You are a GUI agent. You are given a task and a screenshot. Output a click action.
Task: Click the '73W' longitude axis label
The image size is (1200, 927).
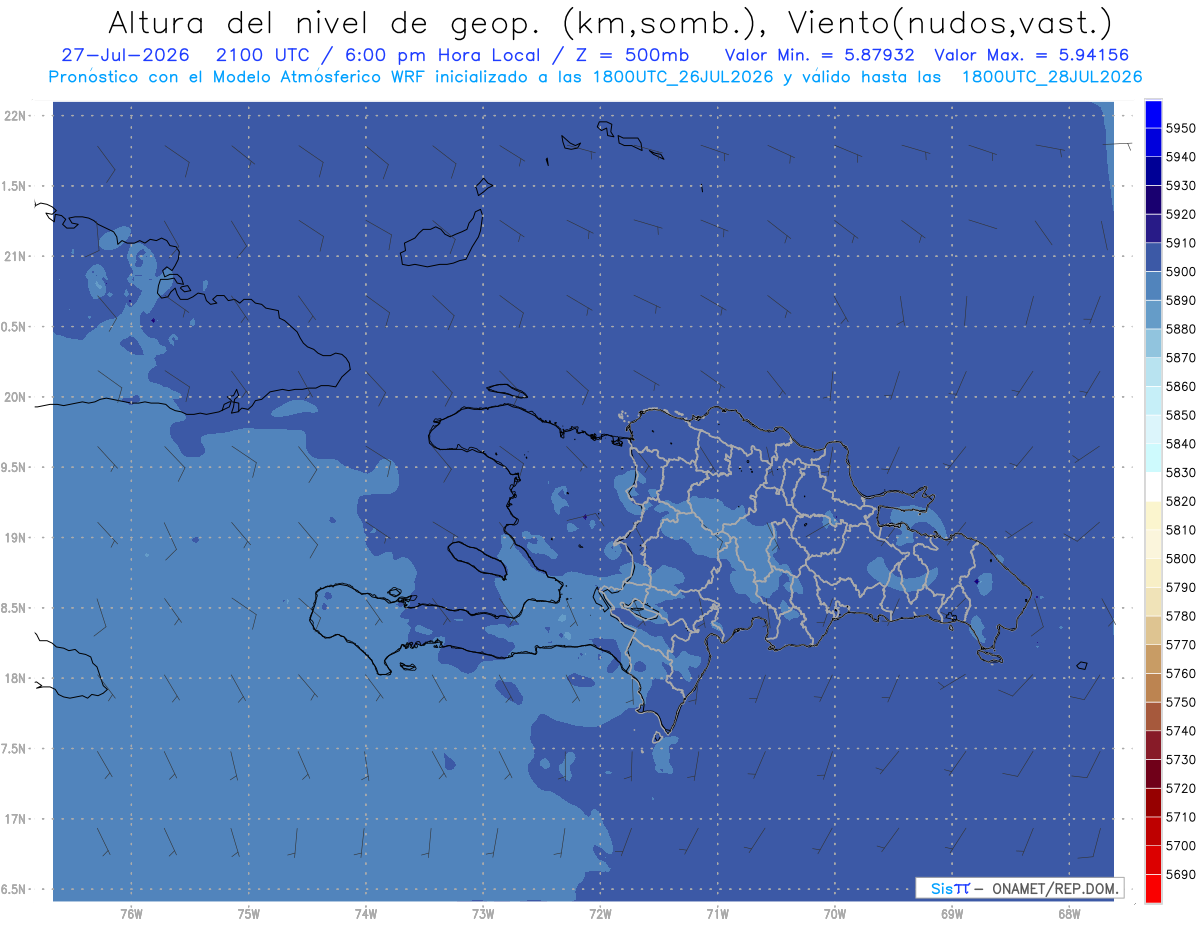(x=483, y=913)
